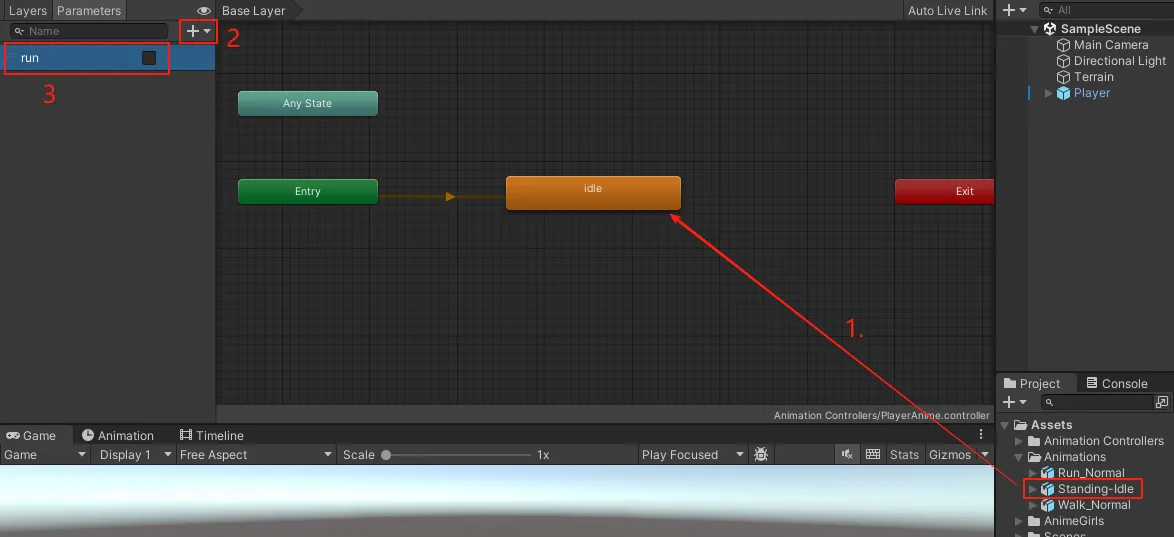
Task: Collapse the Animations folder arrow
Action: coord(1018,457)
